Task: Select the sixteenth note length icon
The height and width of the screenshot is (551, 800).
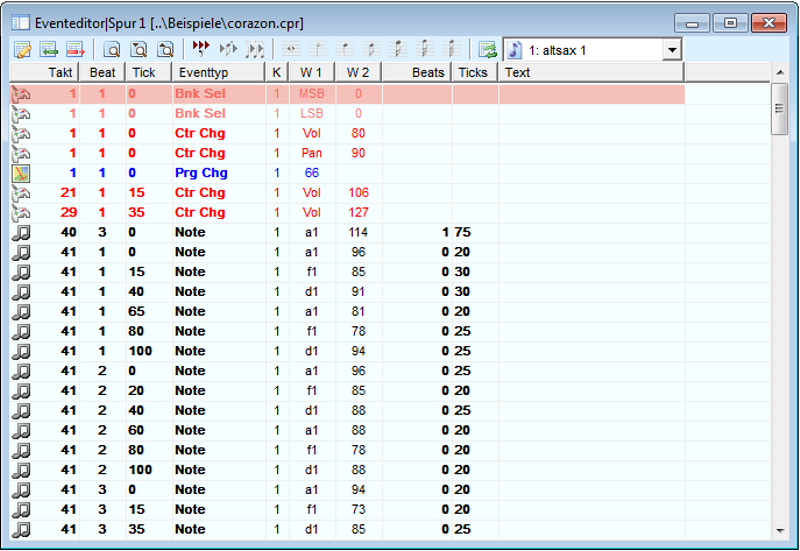Action: click(398, 49)
